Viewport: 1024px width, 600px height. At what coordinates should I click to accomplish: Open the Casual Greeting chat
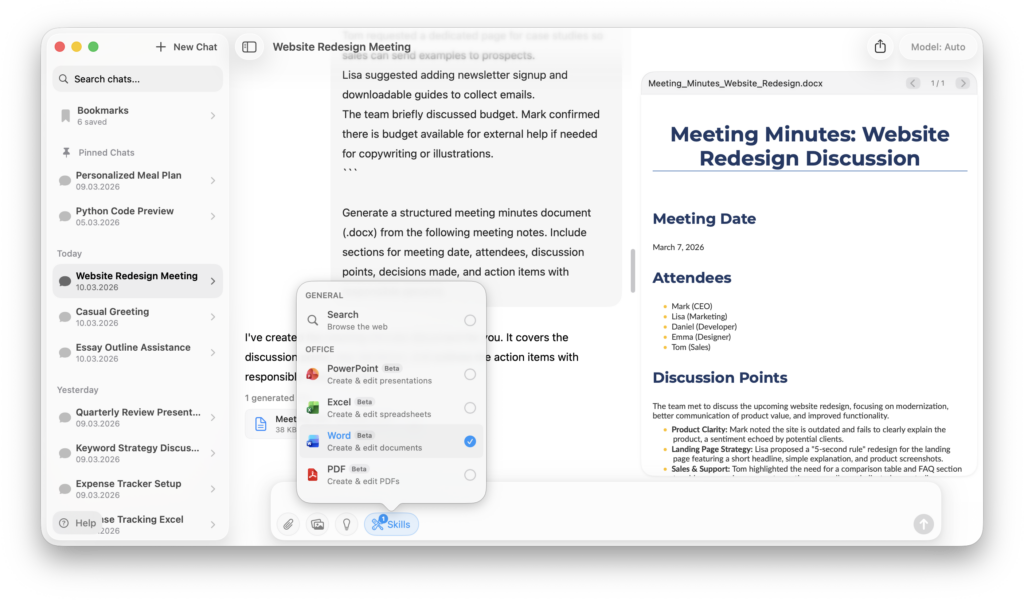pos(130,317)
